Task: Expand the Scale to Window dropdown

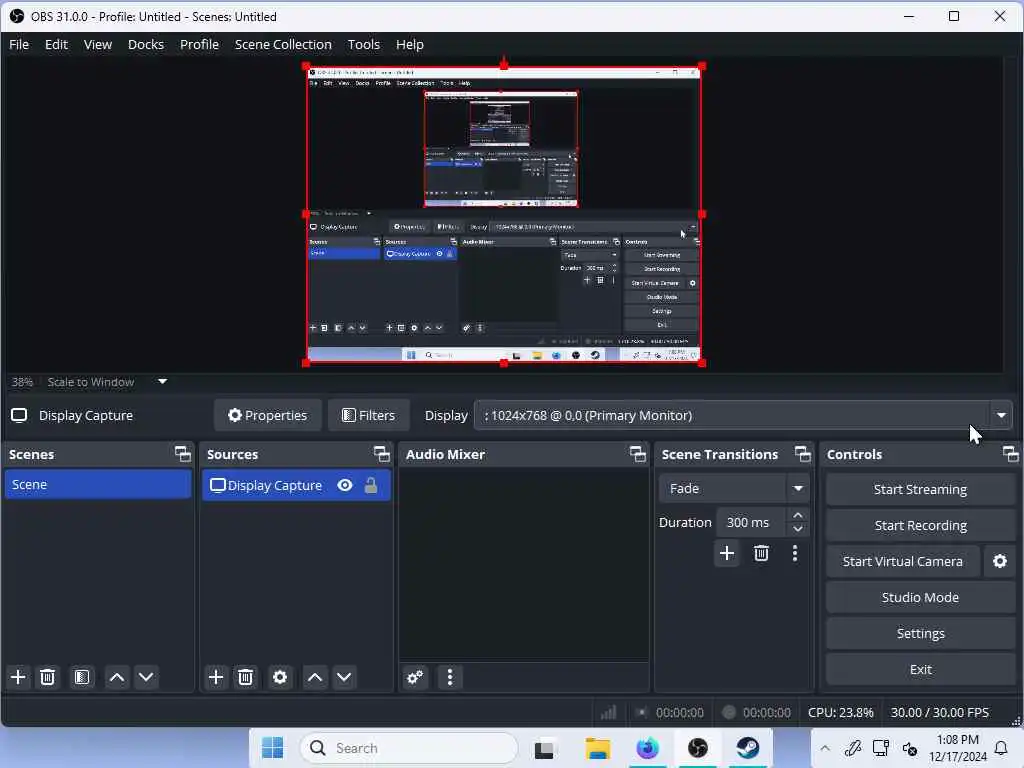Action: pyautogui.click(x=163, y=381)
